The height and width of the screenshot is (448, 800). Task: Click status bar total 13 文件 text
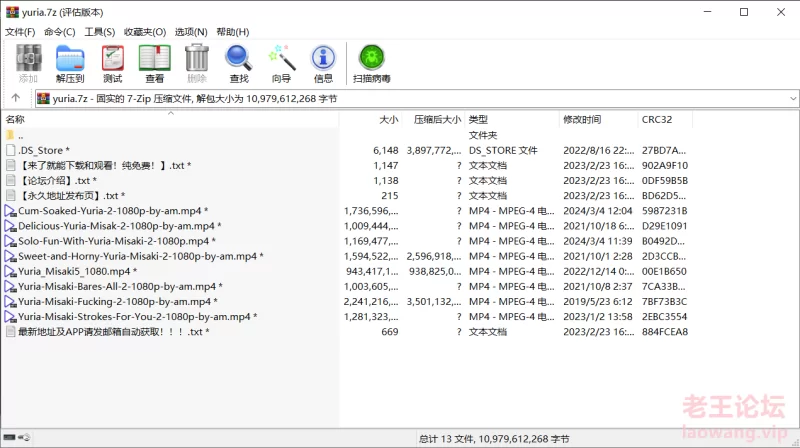click(x=494, y=439)
